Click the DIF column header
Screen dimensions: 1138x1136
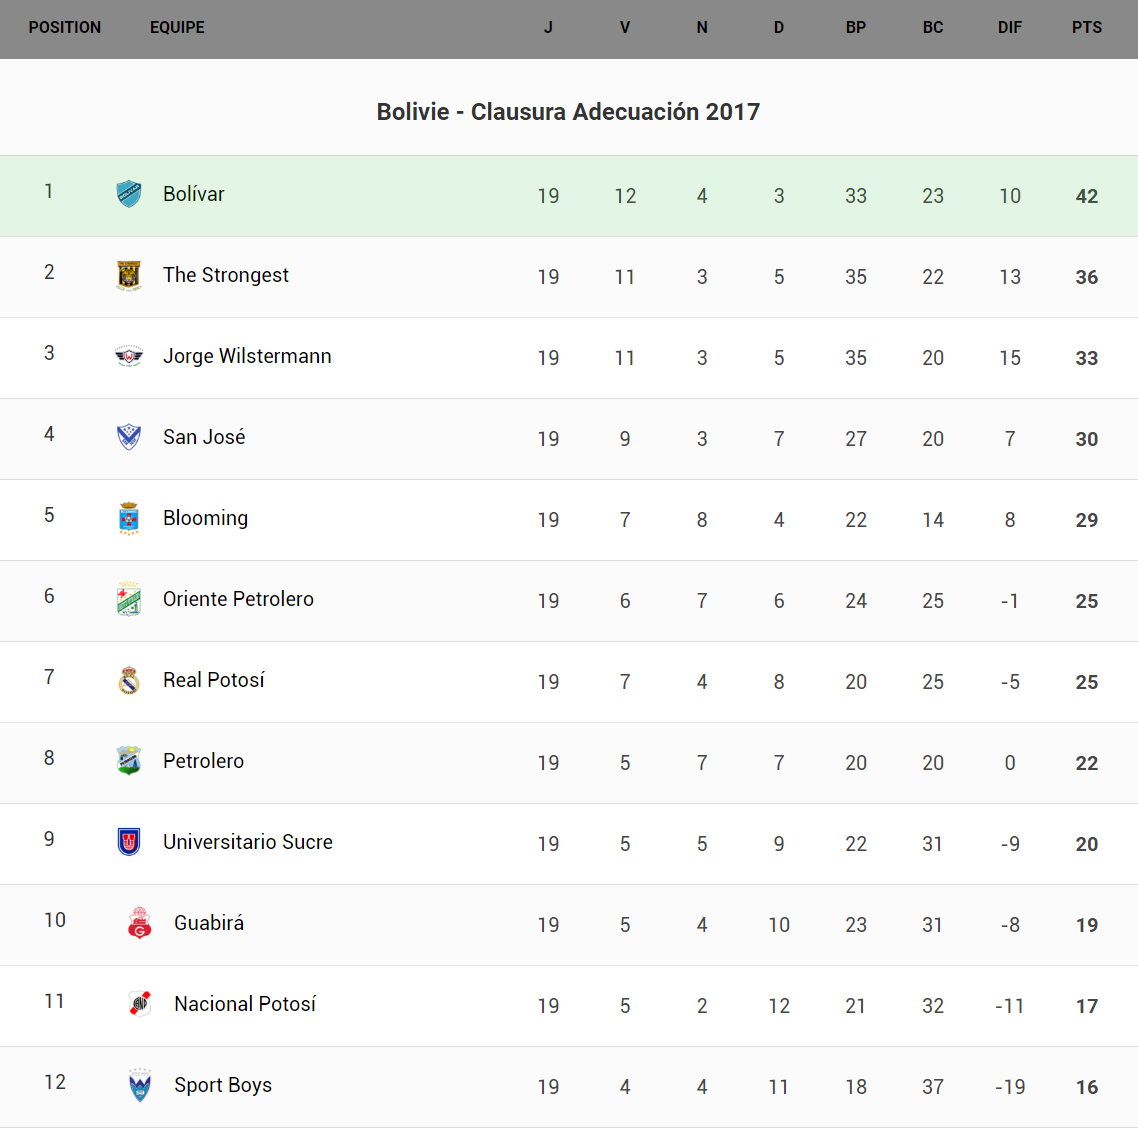[x=1009, y=28]
